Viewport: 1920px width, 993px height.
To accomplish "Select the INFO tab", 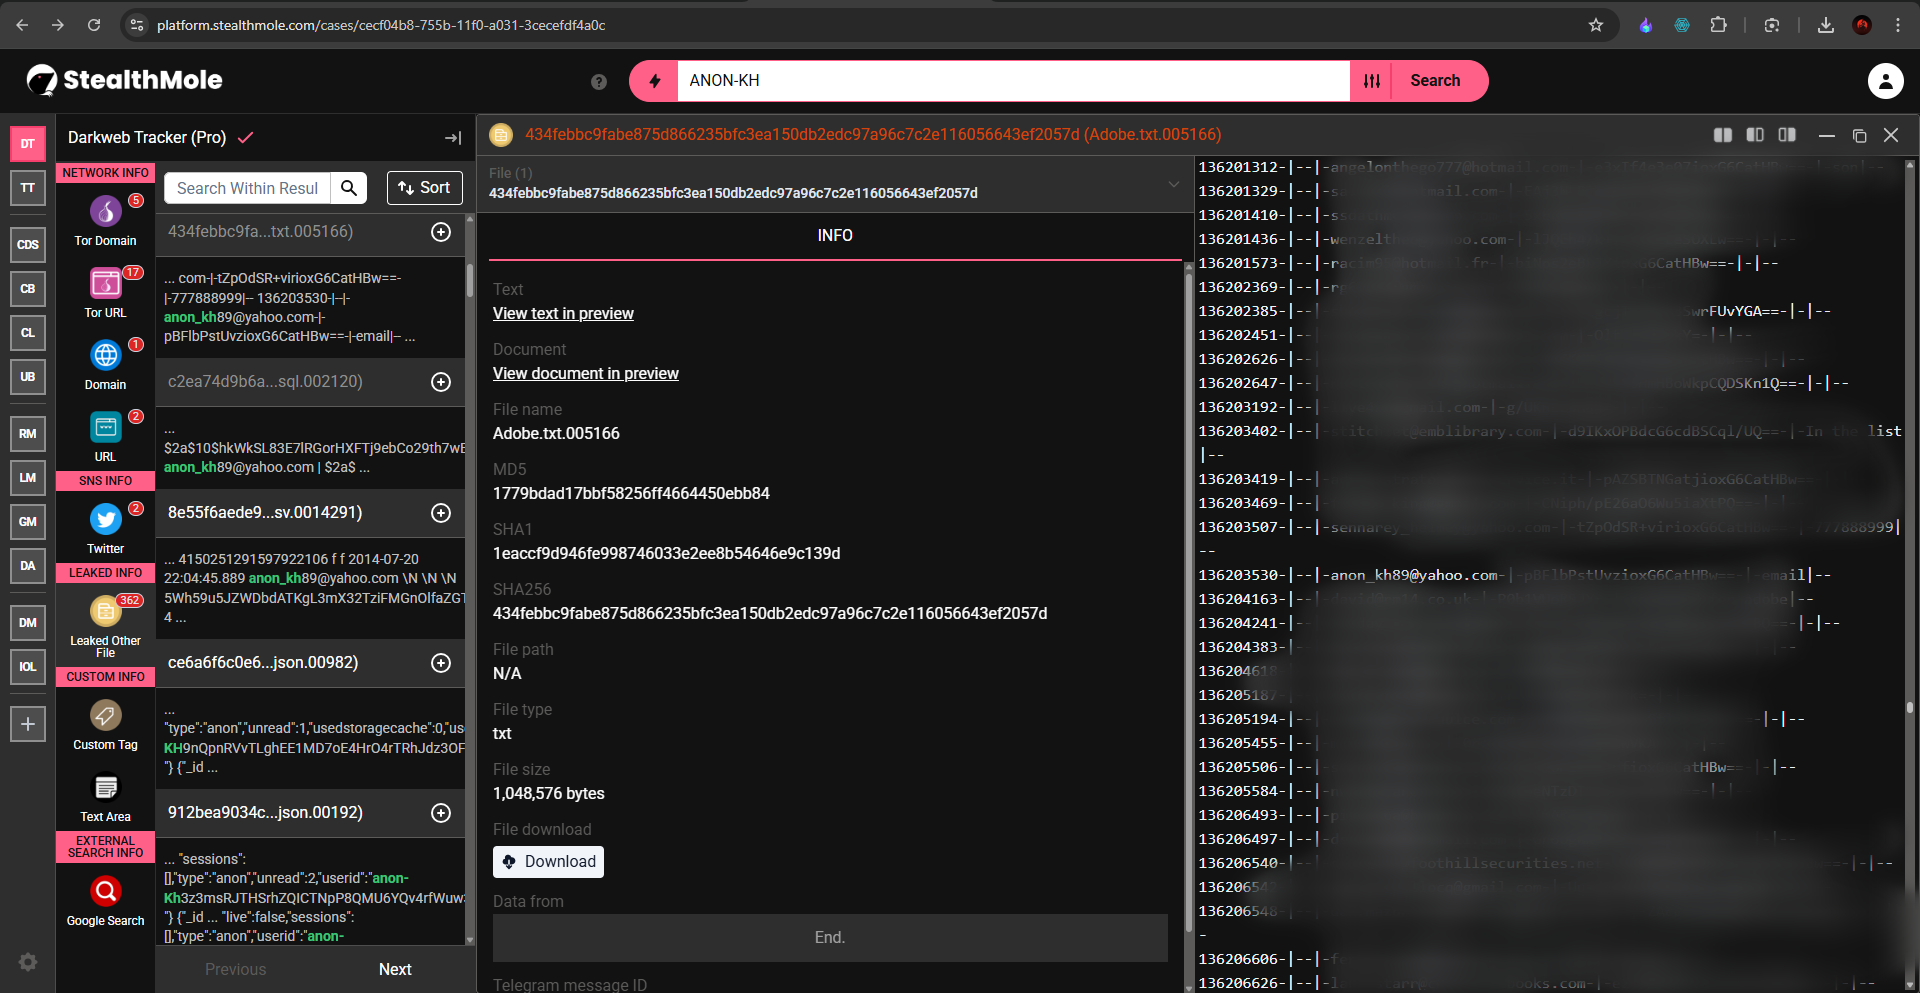I will 835,236.
